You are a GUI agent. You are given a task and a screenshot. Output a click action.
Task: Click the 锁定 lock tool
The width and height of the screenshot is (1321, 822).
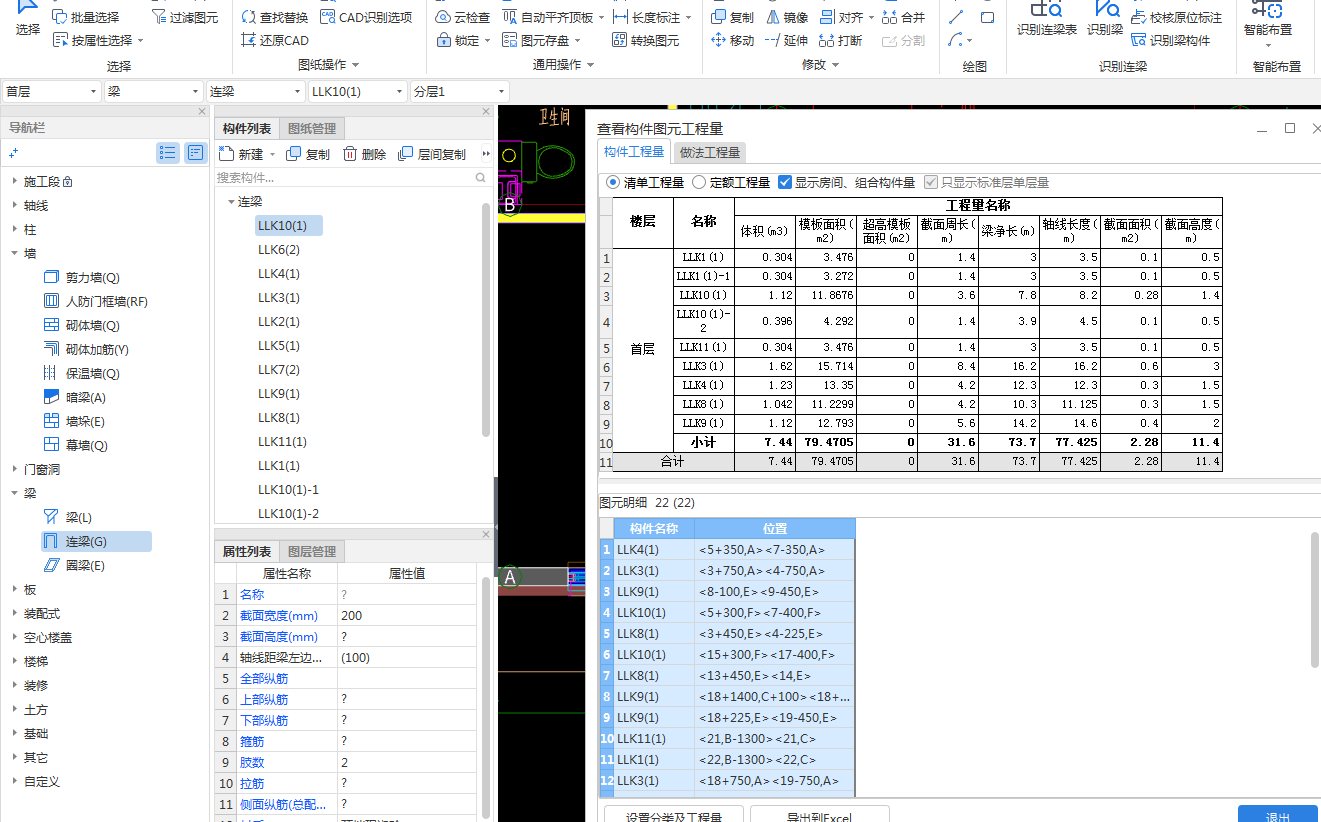463,40
